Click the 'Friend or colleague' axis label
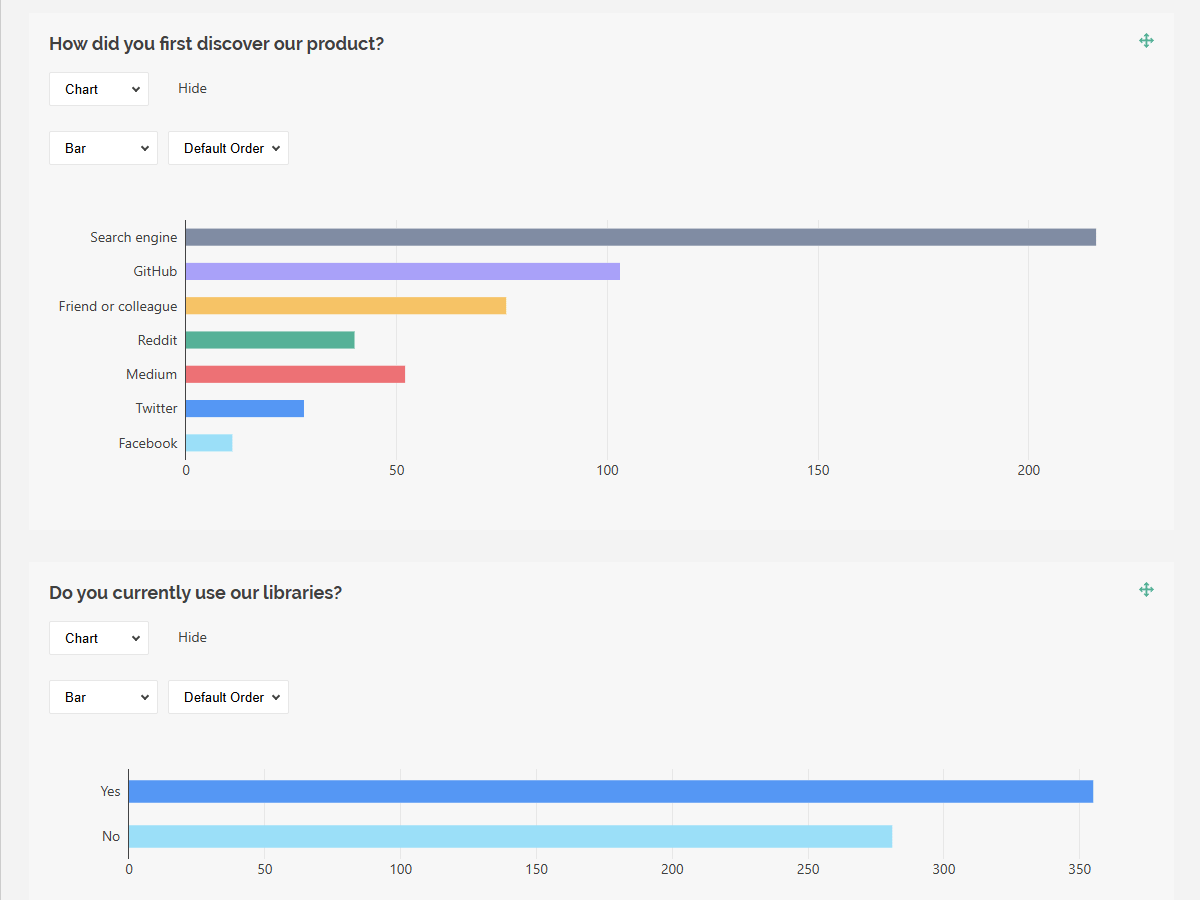The image size is (1200, 900). tap(118, 306)
